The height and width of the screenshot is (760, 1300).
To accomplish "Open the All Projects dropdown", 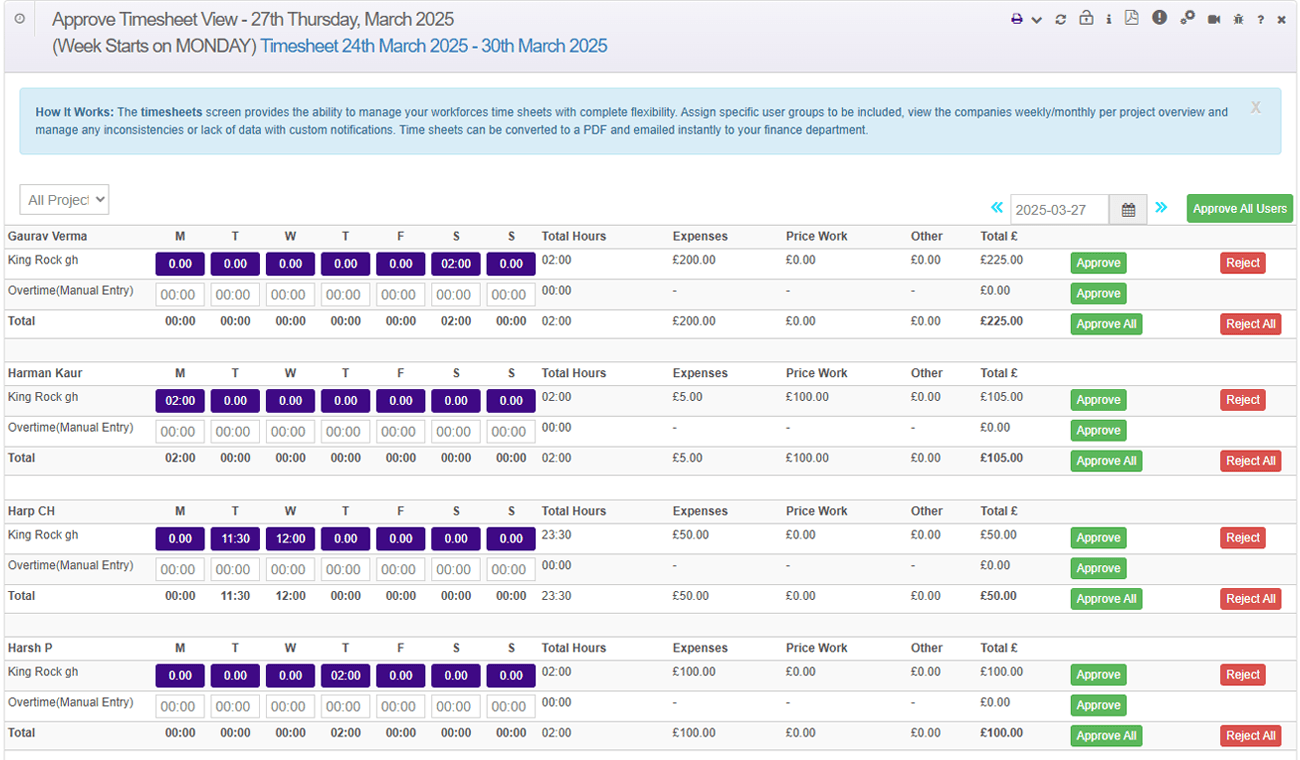I will pyautogui.click(x=64, y=199).
